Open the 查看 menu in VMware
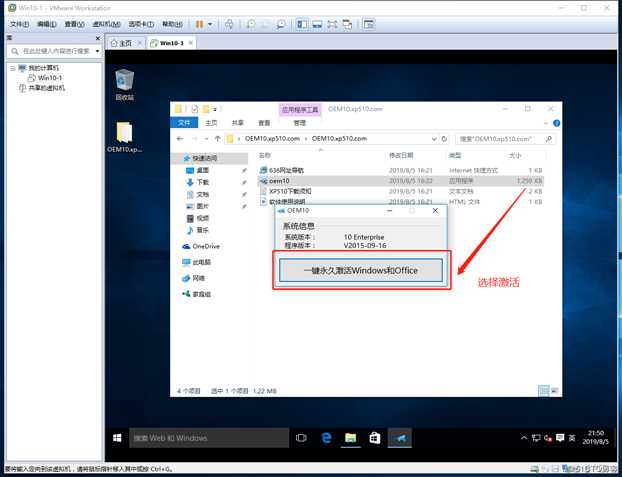Screen dimensions: 622x477 [x=75, y=25]
